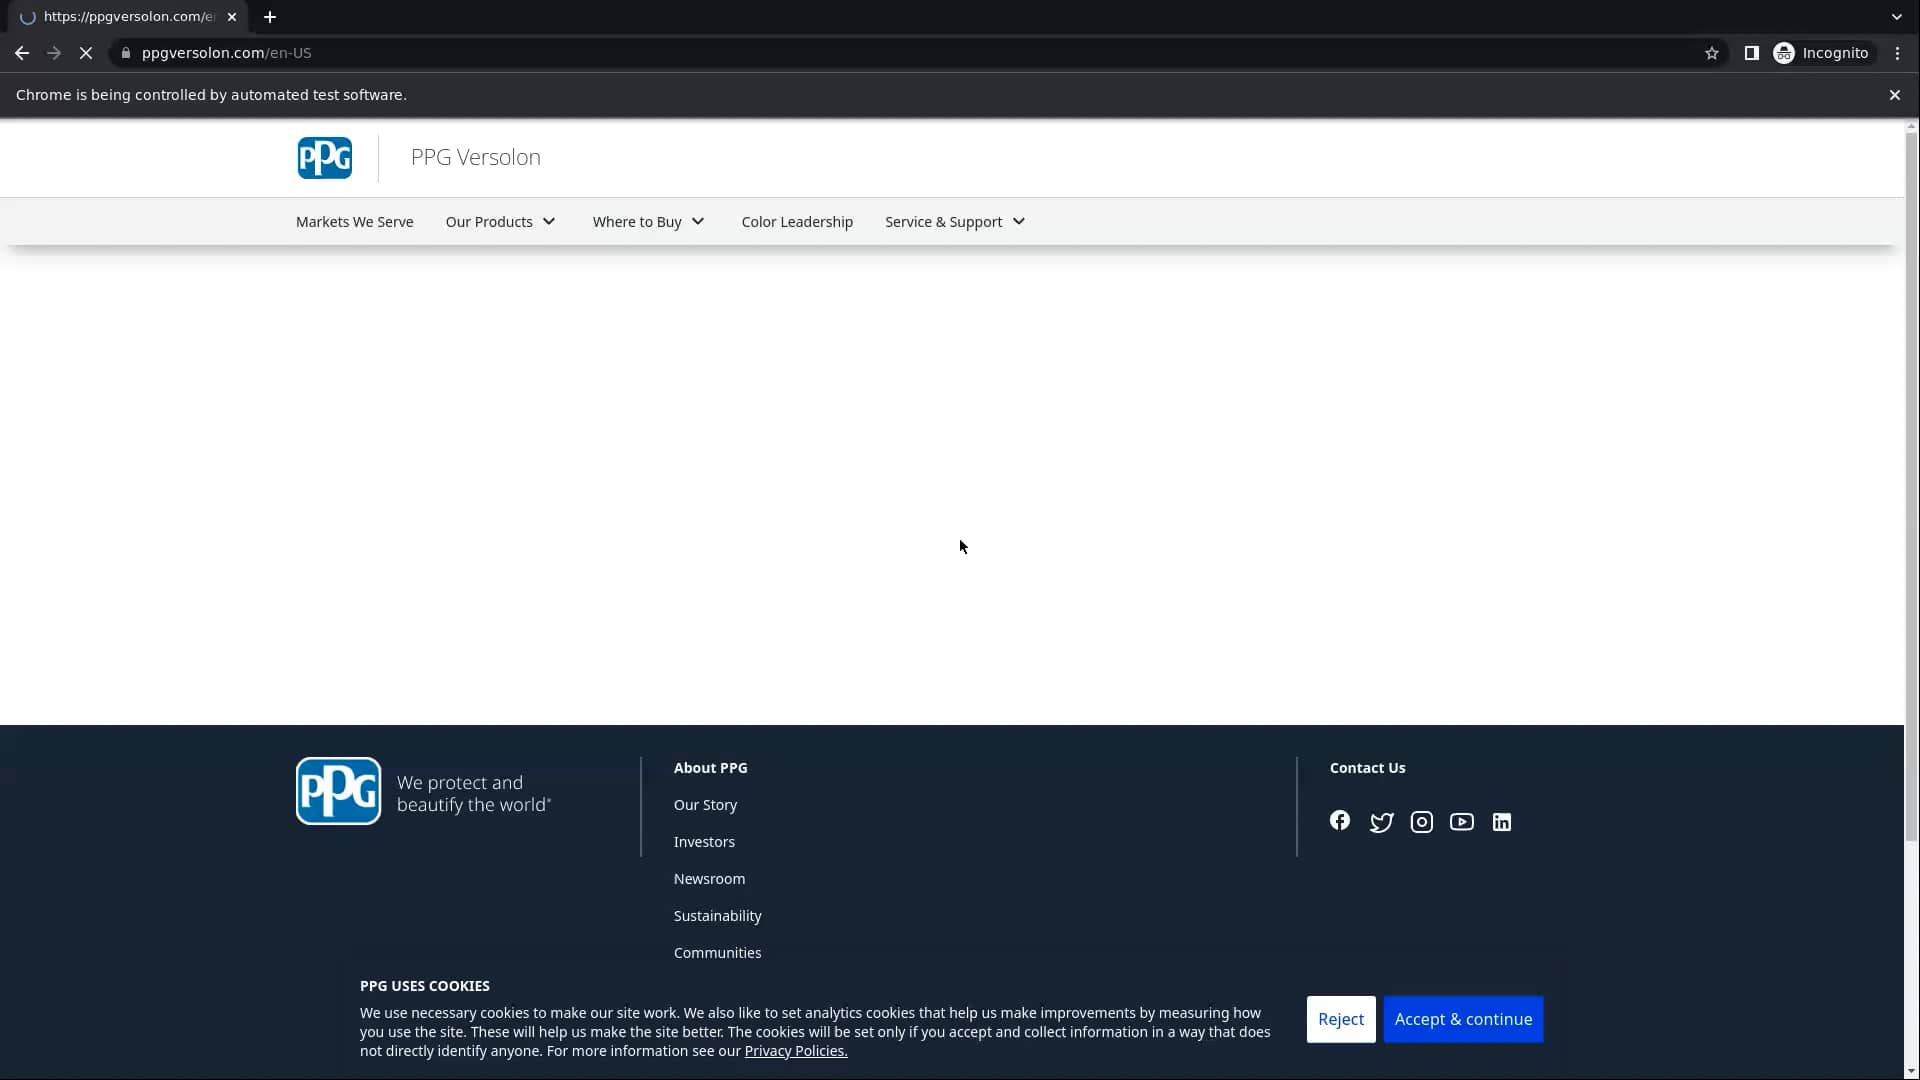Open the tab search chevron at top right
This screenshot has width=1920, height=1080.
1896,17
